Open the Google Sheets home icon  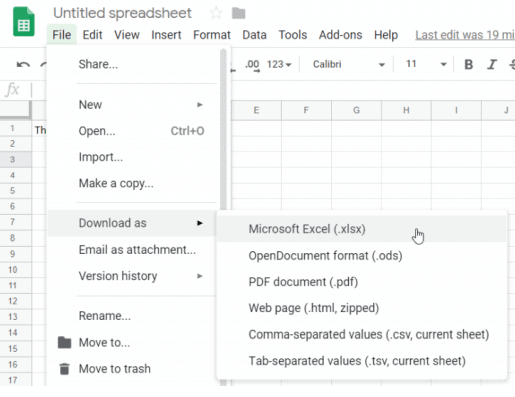(24, 22)
